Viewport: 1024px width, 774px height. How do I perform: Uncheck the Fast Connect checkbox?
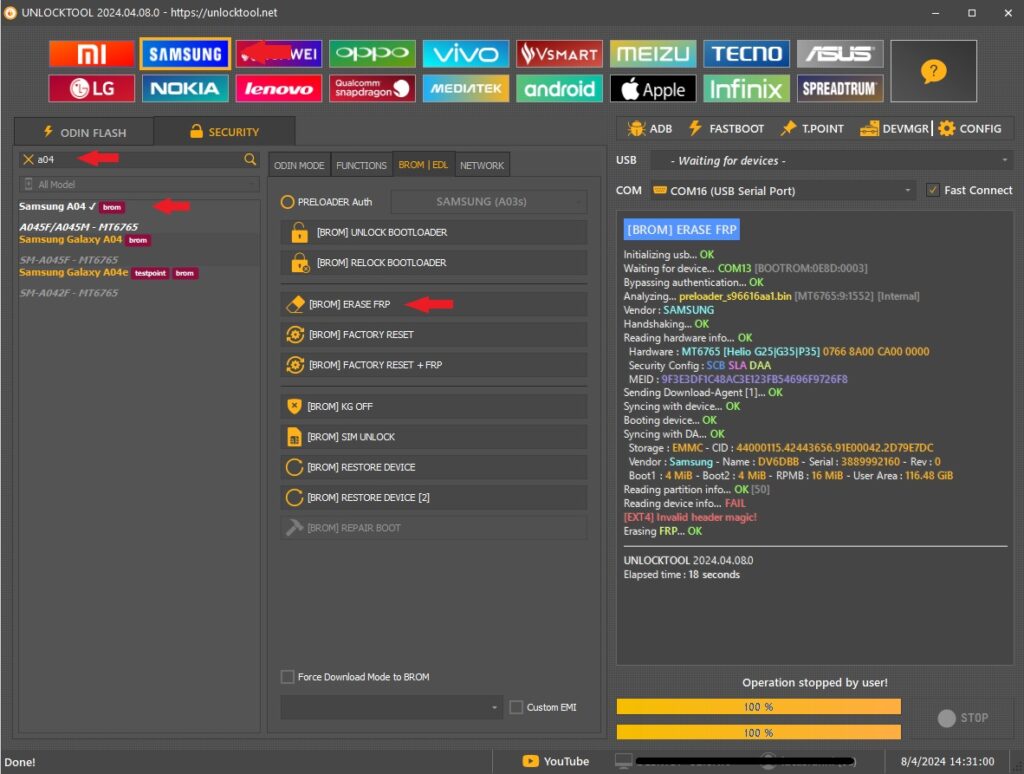(x=933, y=190)
